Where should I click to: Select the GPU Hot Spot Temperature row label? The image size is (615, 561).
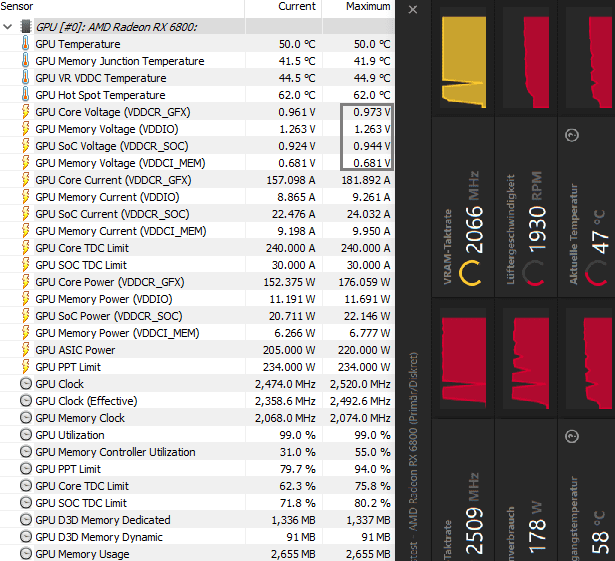[x=100, y=95]
